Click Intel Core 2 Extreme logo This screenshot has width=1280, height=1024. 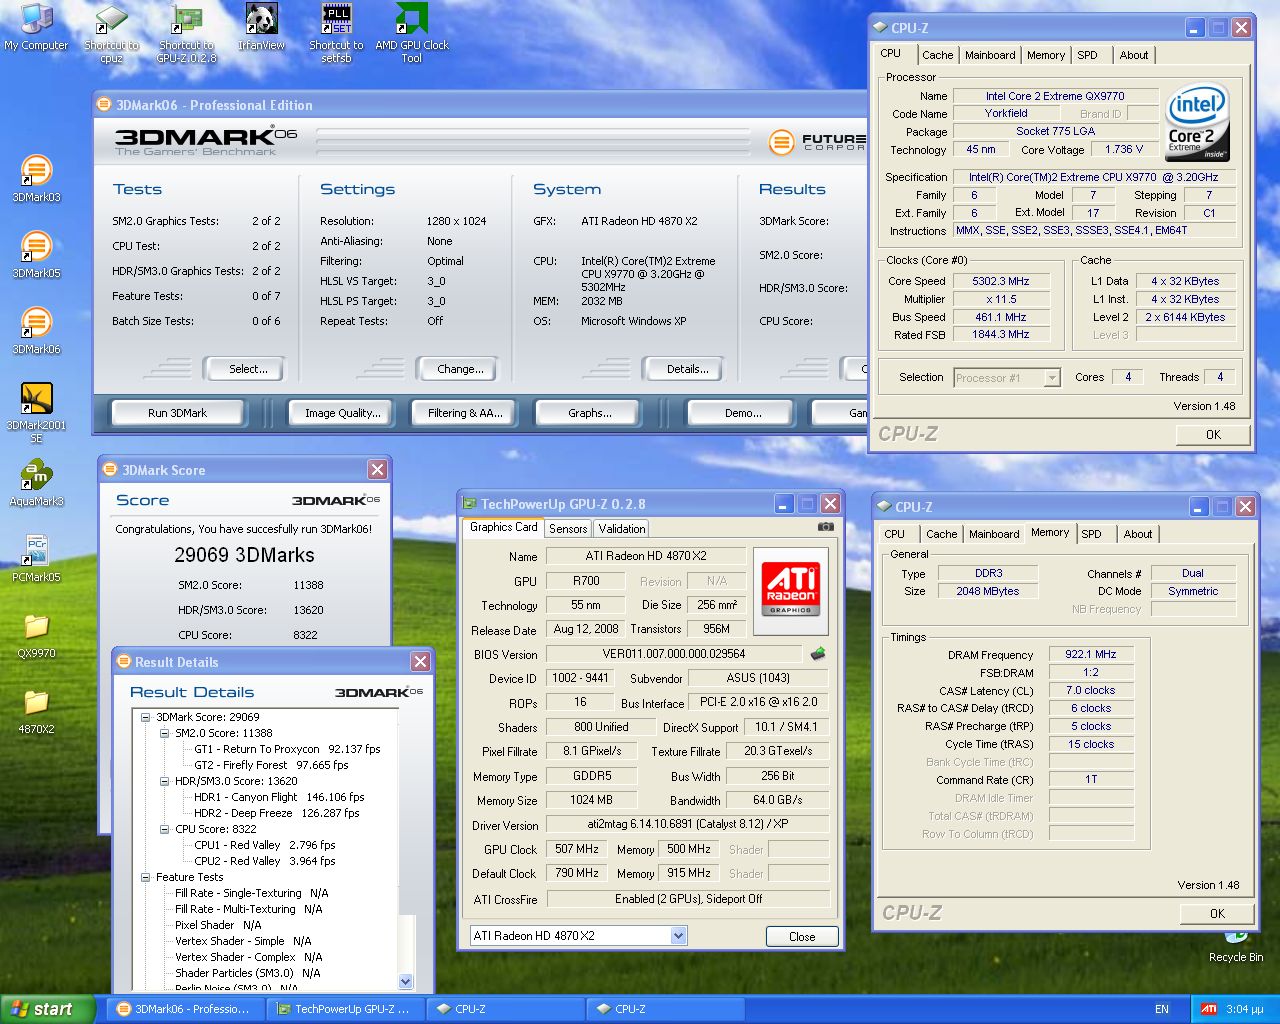pyautogui.click(x=1197, y=121)
